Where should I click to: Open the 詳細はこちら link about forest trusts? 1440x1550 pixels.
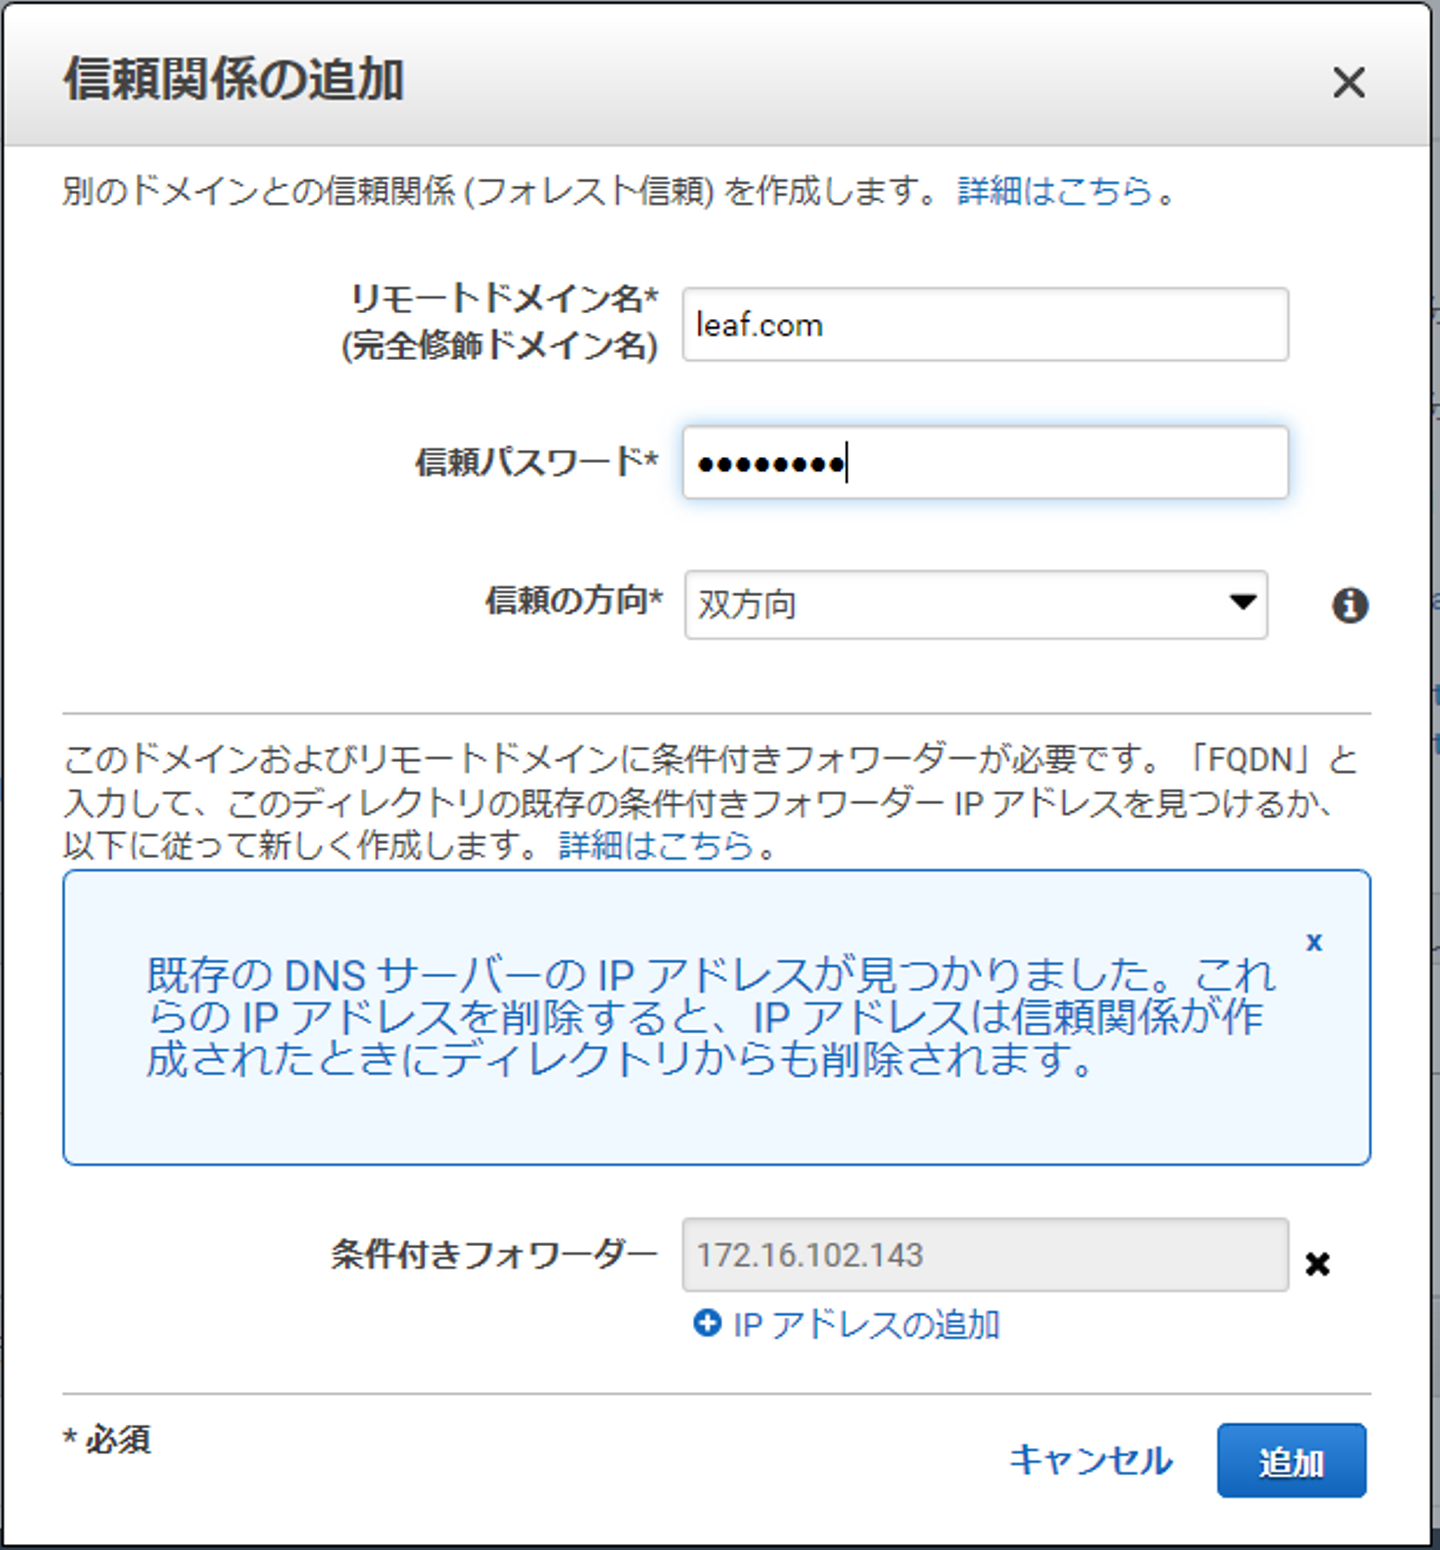click(x=1055, y=190)
